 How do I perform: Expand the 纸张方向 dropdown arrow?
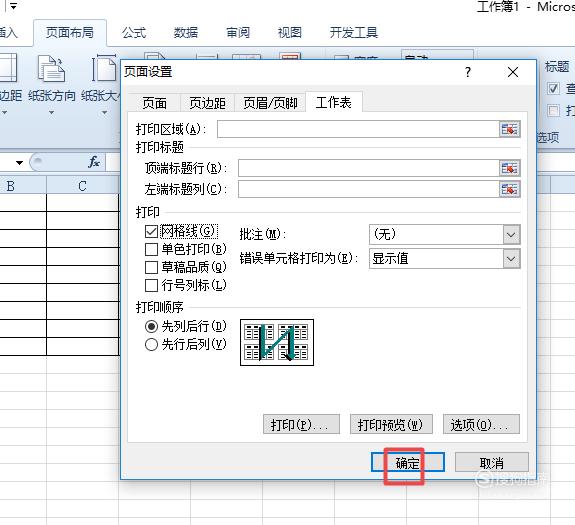click(51, 112)
